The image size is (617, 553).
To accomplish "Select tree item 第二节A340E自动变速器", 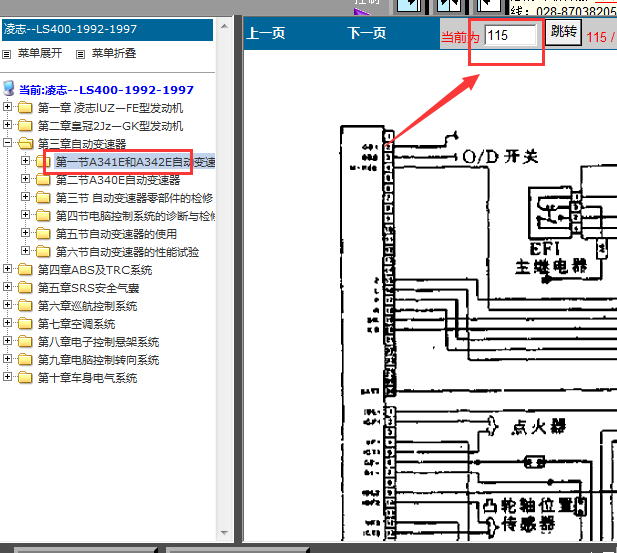I will coord(118,180).
